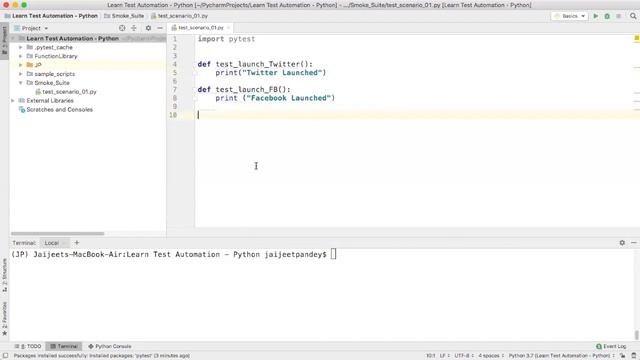Expand the sample_scripts folder arrow

pyautogui.click(x=20, y=74)
